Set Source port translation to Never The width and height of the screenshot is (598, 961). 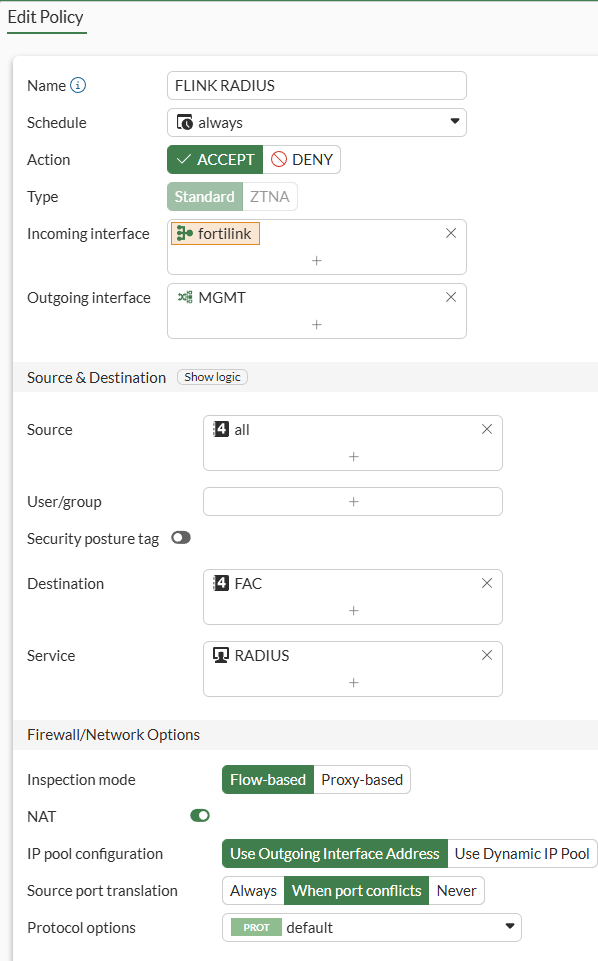[456, 890]
